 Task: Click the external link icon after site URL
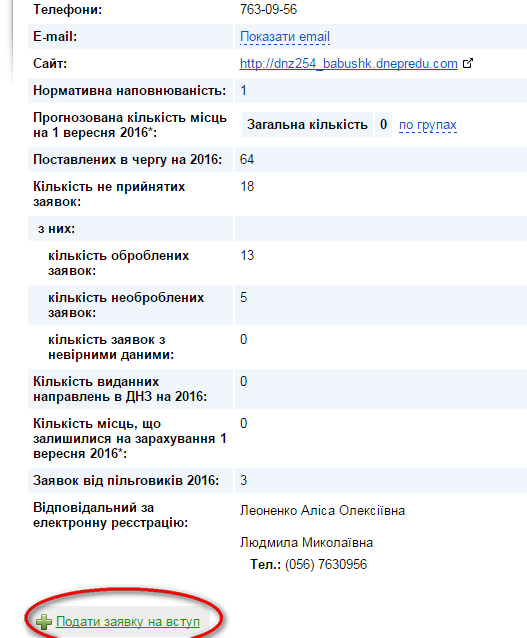coord(468,63)
